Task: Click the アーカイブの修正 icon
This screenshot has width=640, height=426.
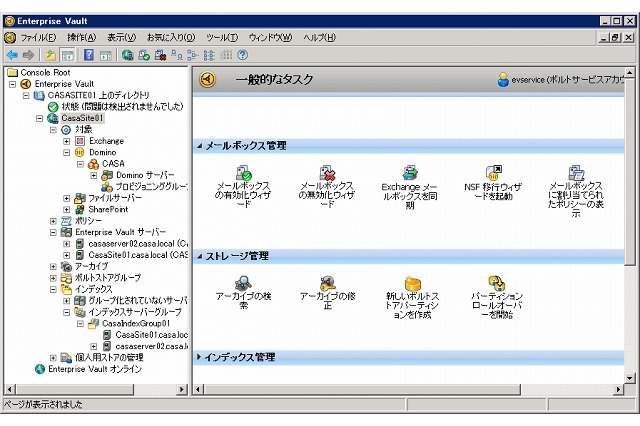Action: click(327, 283)
